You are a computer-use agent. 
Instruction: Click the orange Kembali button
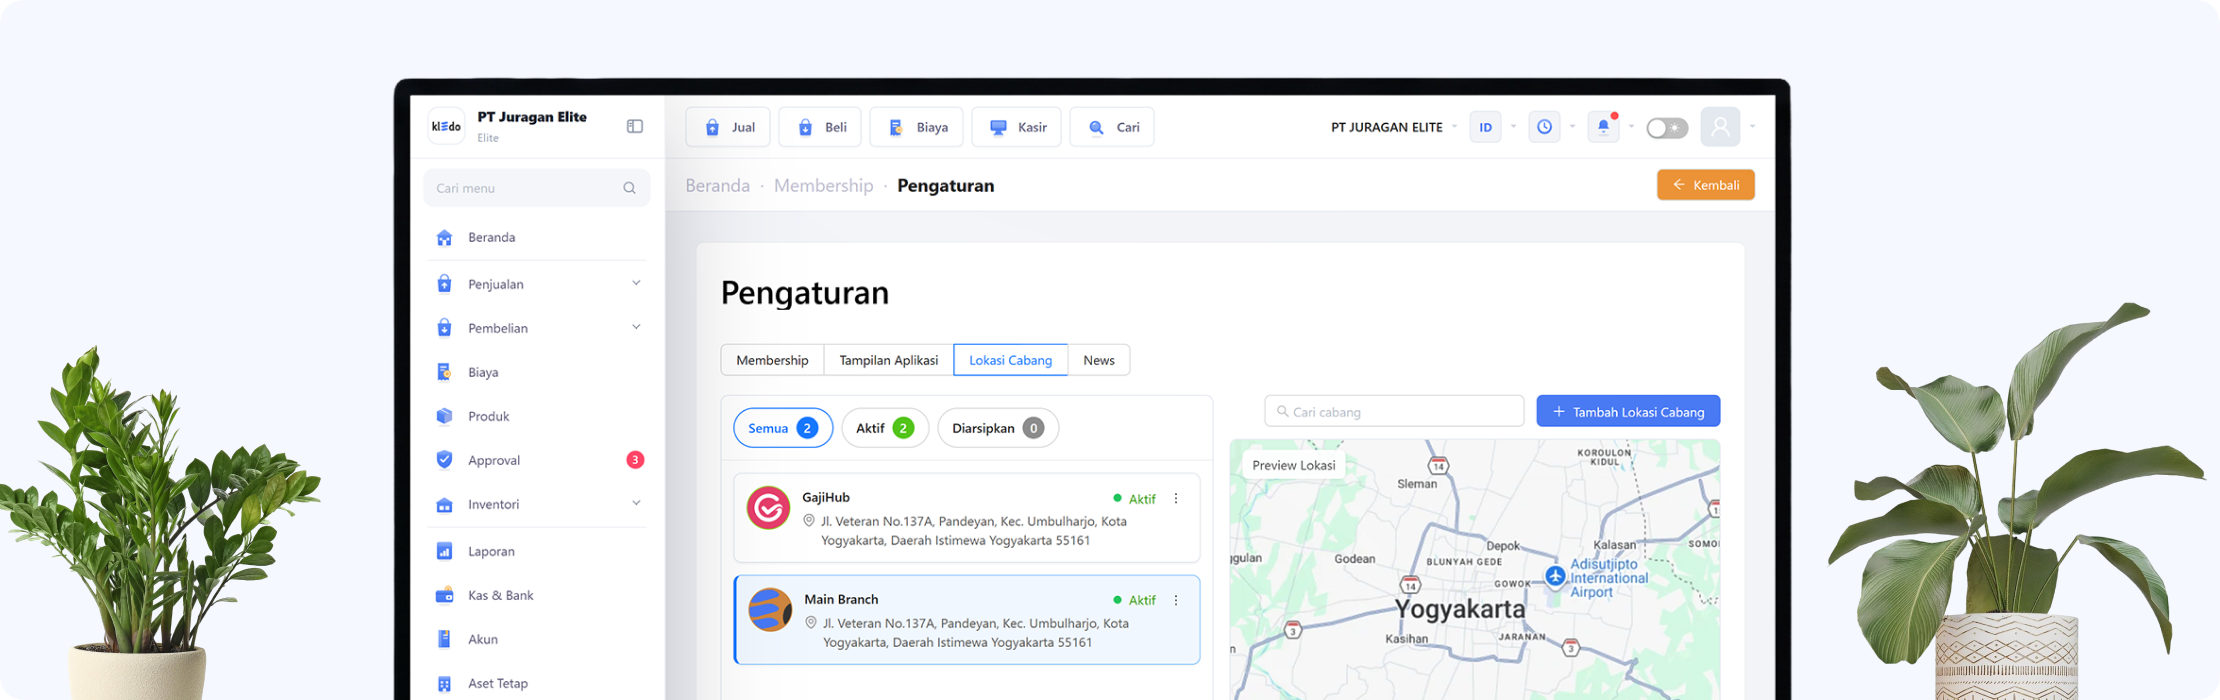pyautogui.click(x=1706, y=185)
